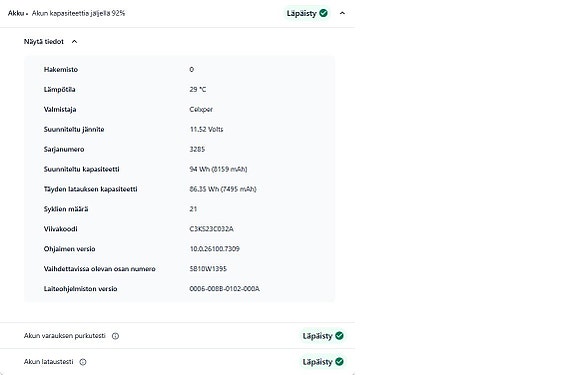Select the value 11.52 Volts
The width and height of the screenshot is (575, 375).
click(x=206, y=129)
